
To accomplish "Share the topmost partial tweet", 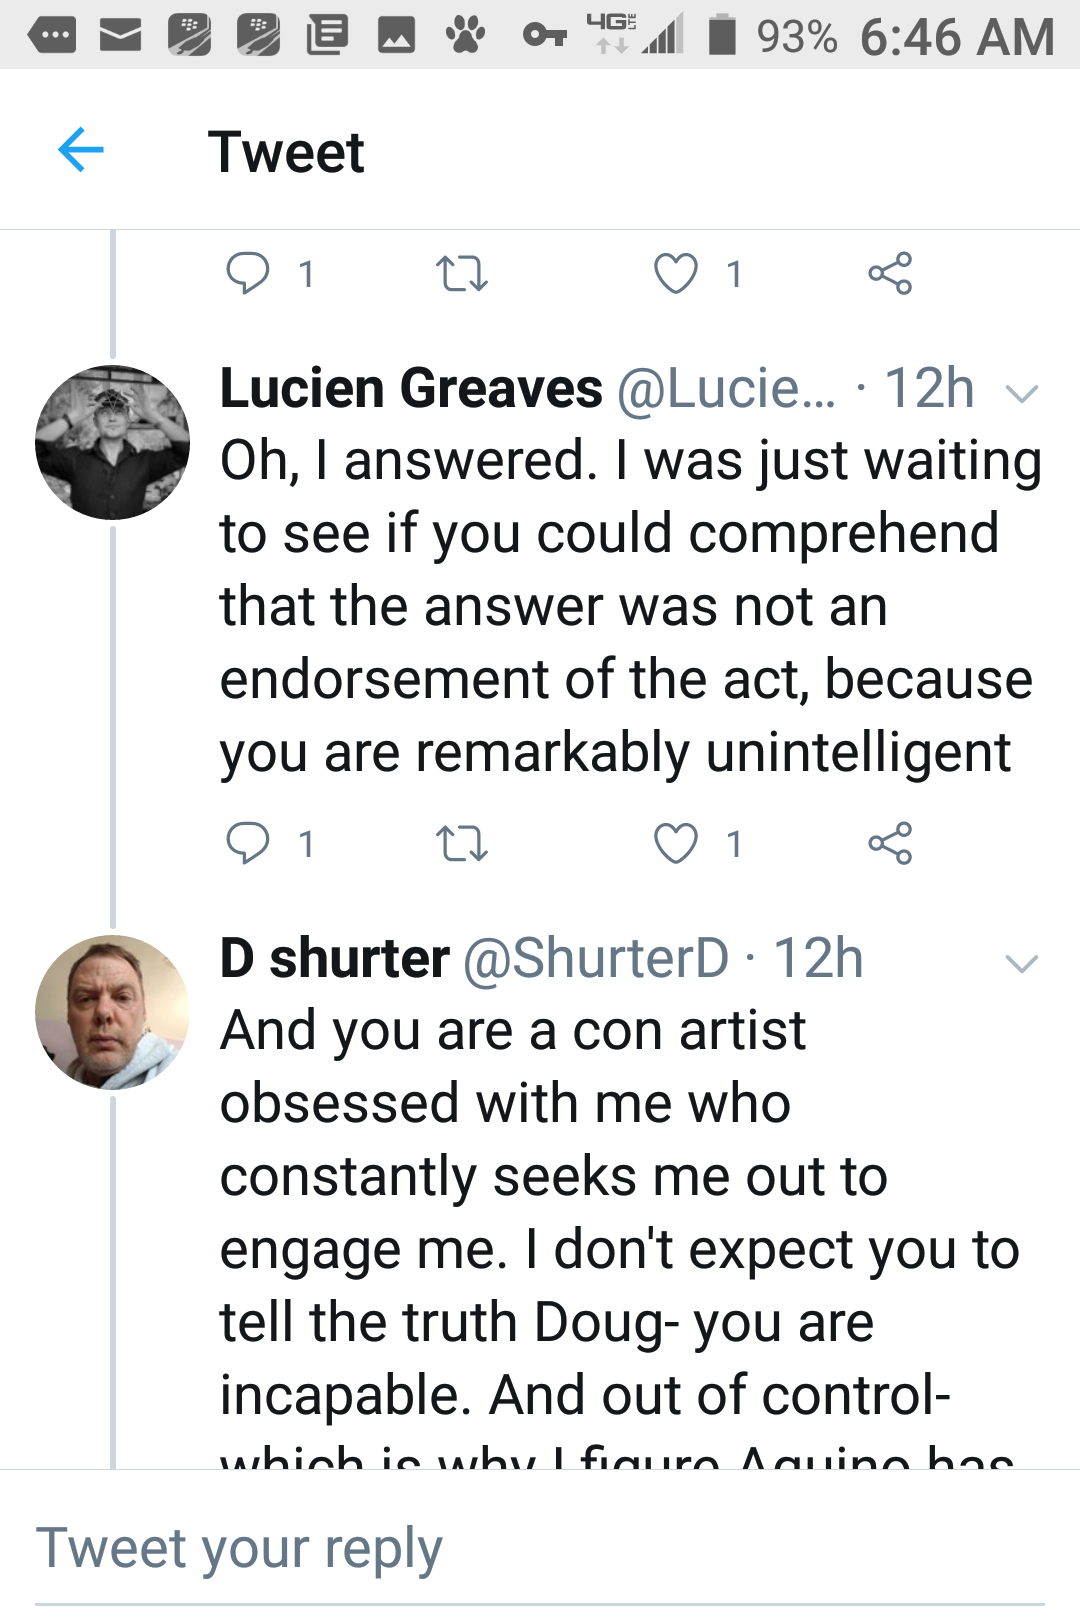I will pyautogui.click(x=890, y=273).
